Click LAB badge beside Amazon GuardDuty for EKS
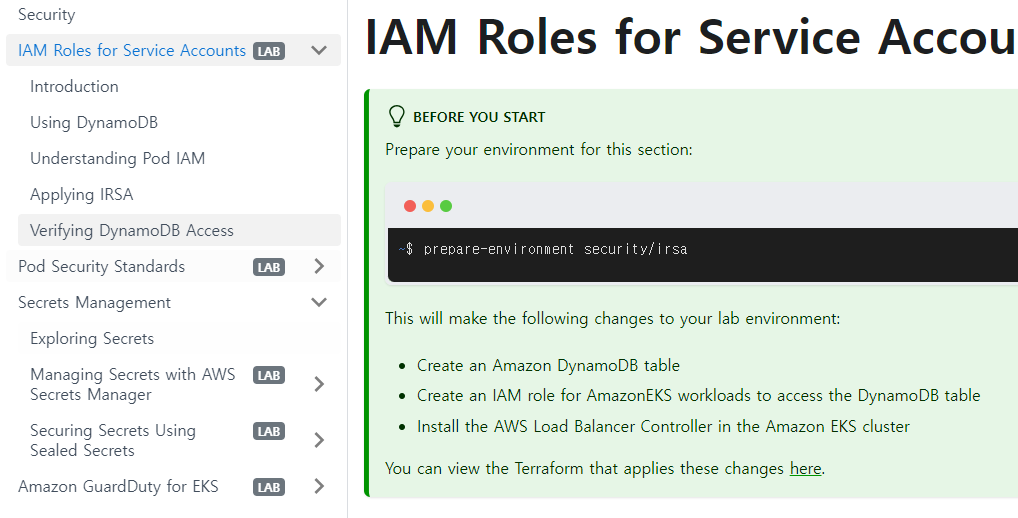 click(268, 487)
